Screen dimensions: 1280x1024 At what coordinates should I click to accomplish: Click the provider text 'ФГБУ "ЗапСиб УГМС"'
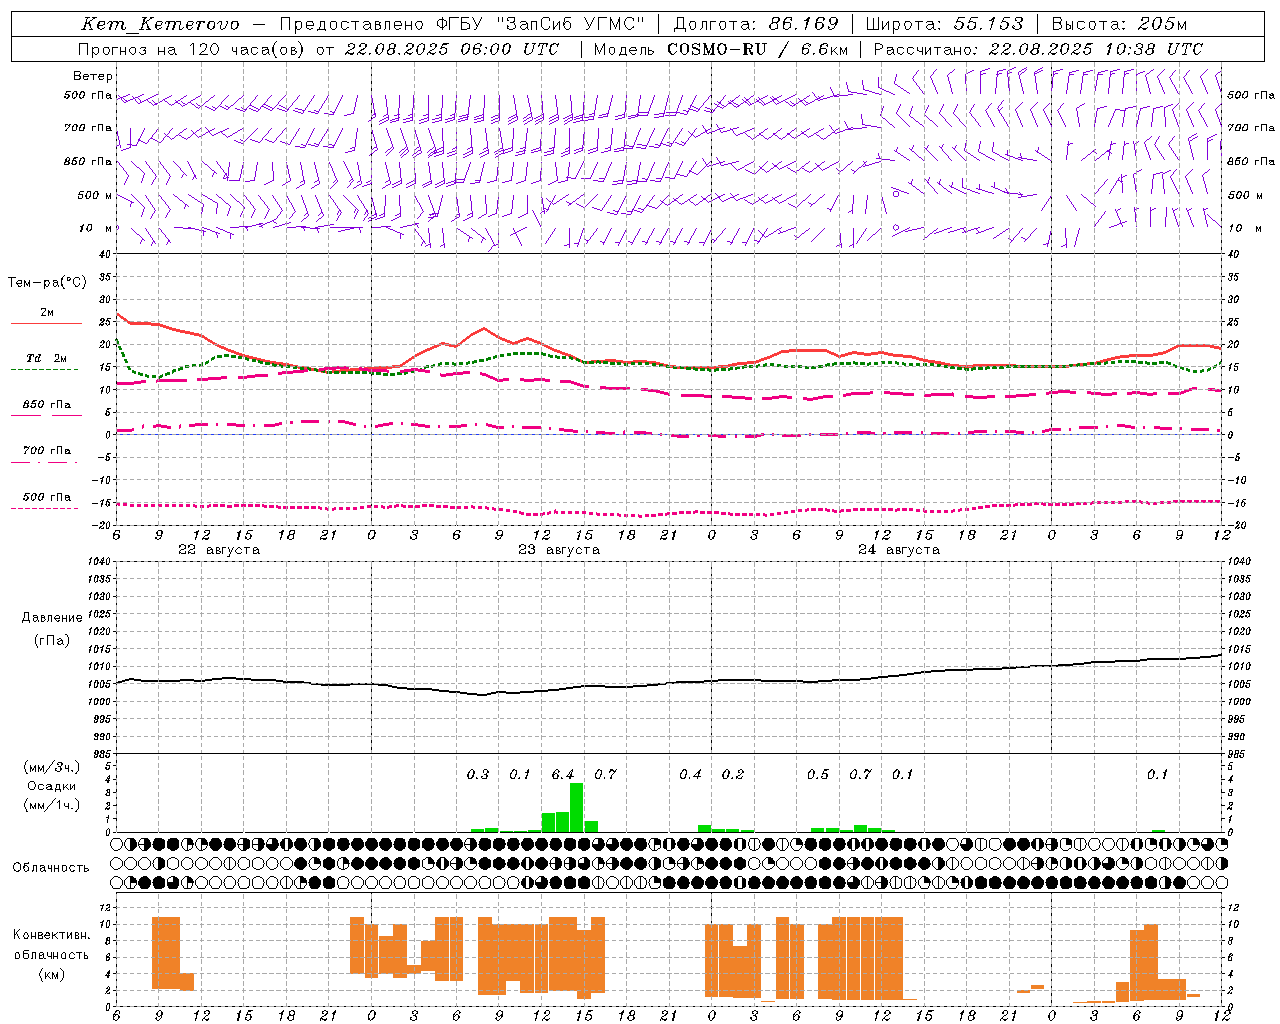(540, 24)
